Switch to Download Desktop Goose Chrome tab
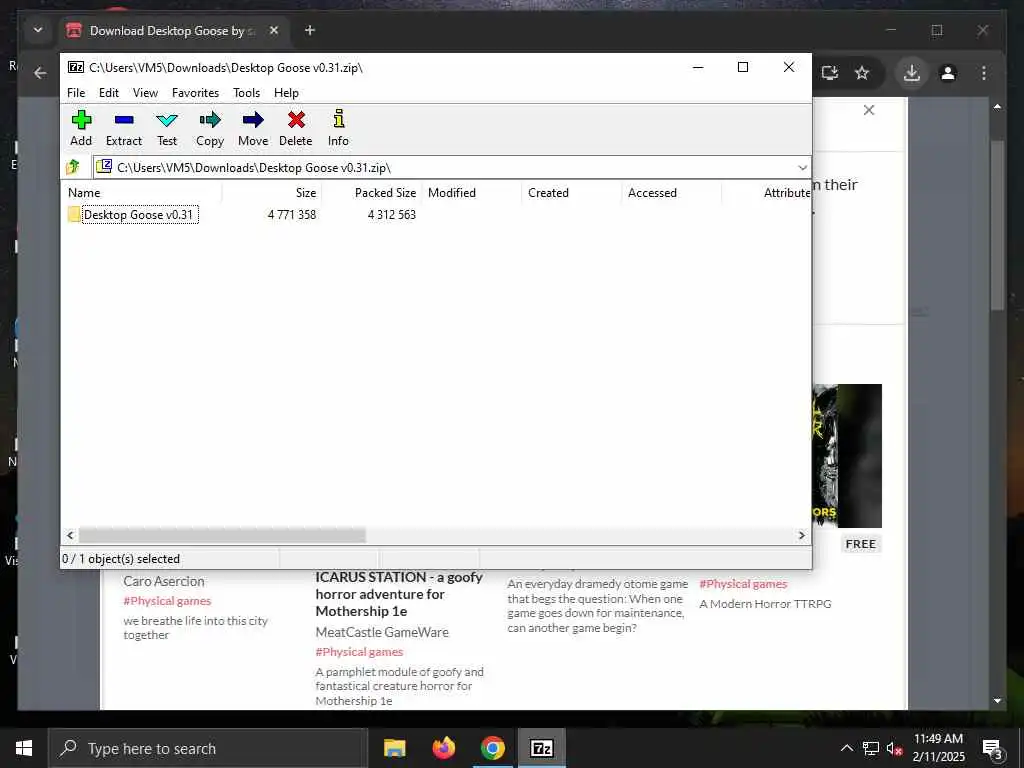The image size is (1024, 768). point(173,31)
